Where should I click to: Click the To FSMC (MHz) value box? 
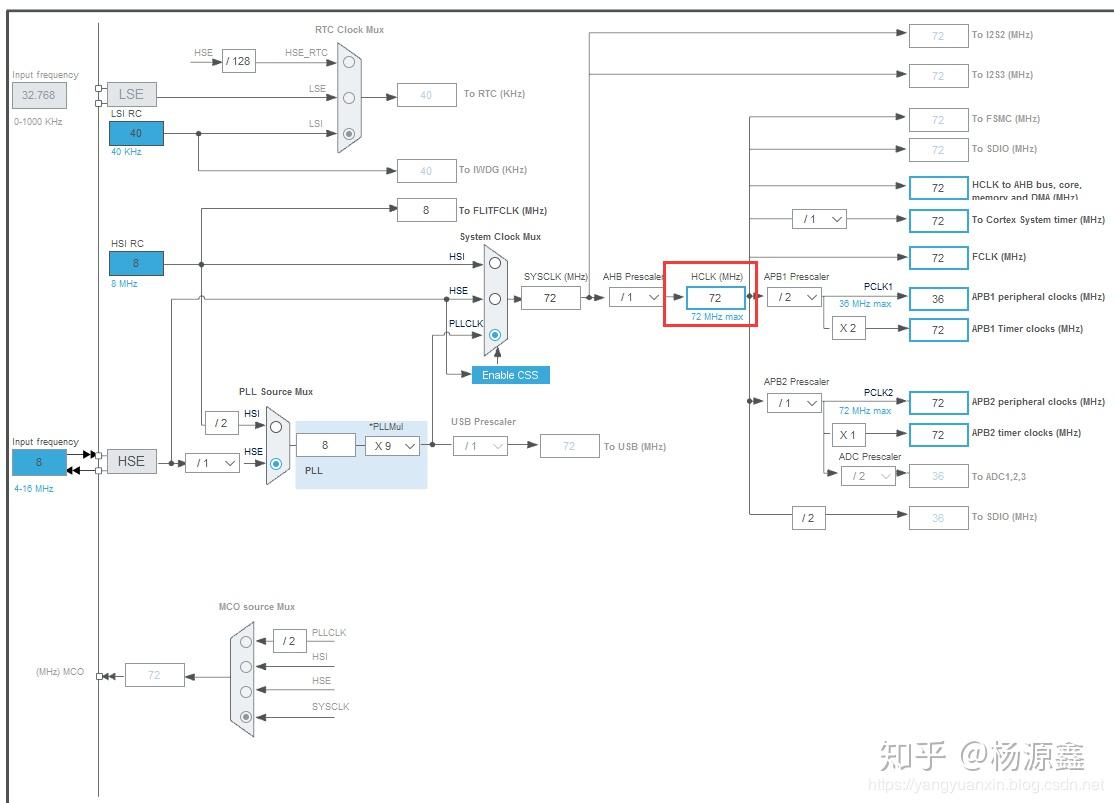coord(939,119)
